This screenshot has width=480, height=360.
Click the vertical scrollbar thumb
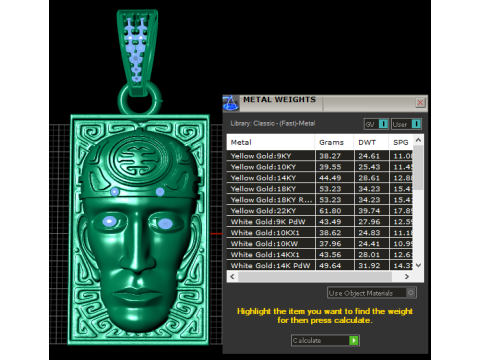click(x=418, y=168)
